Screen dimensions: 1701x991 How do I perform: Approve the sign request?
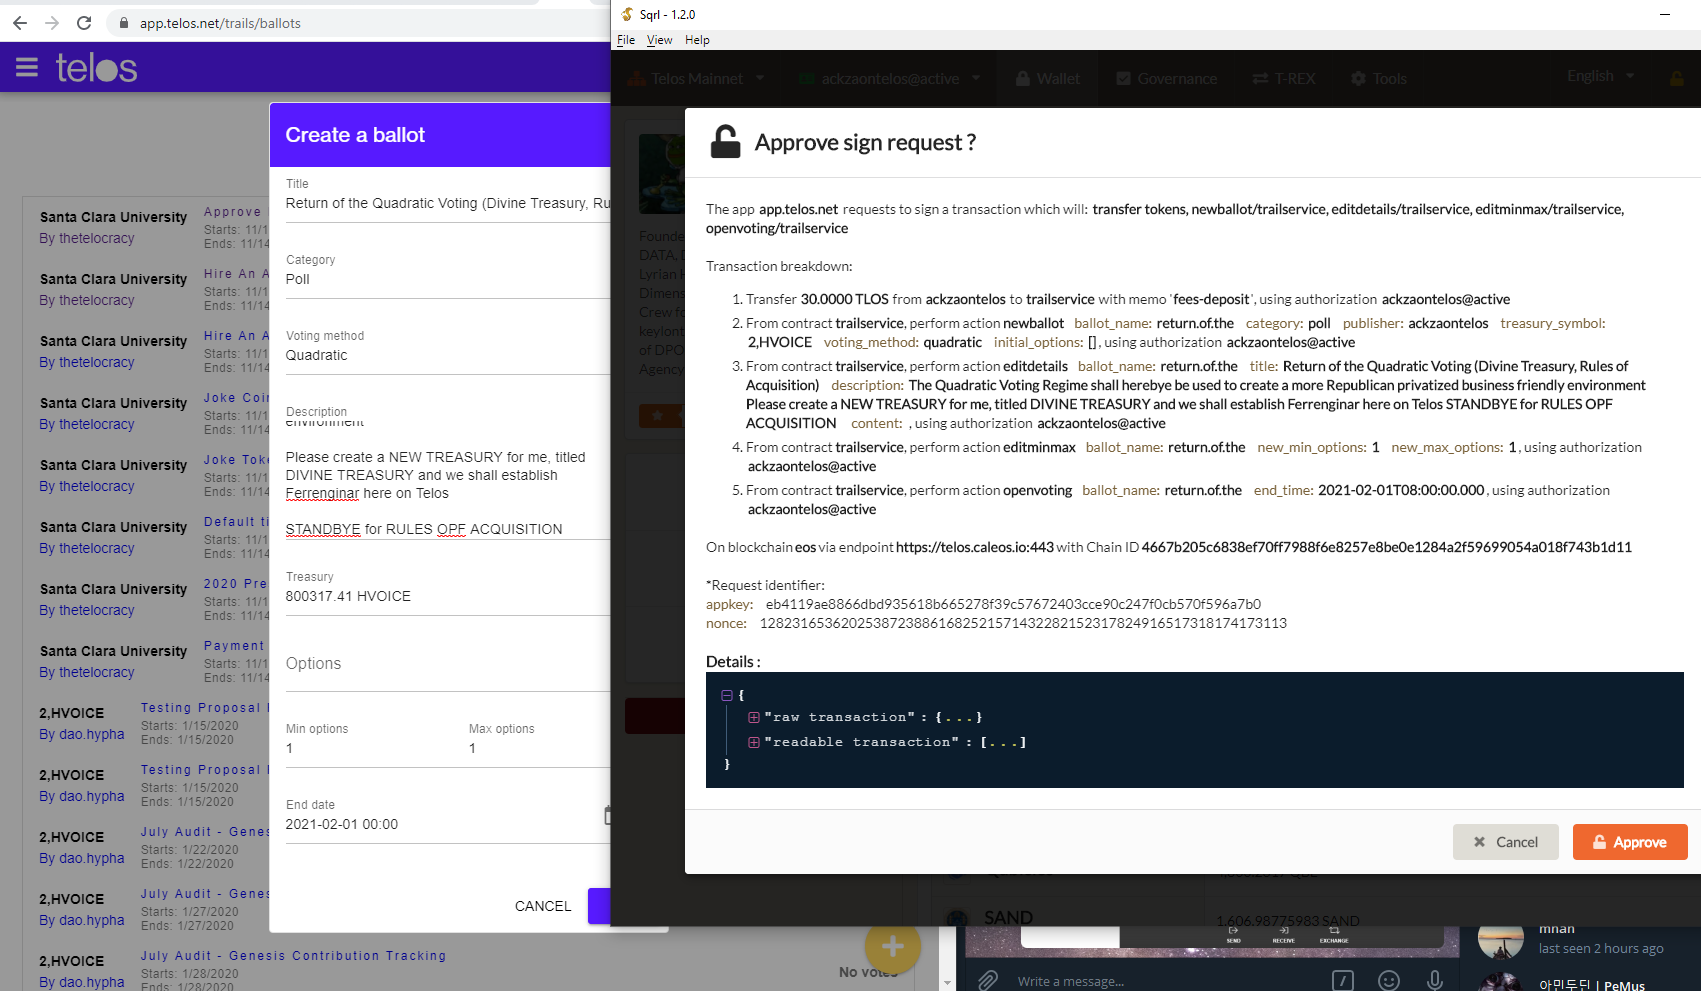pyautogui.click(x=1629, y=842)
